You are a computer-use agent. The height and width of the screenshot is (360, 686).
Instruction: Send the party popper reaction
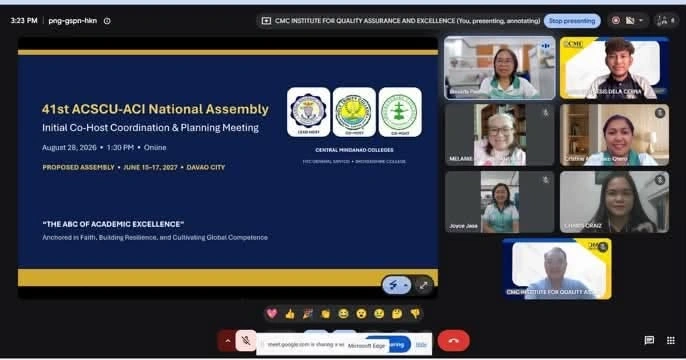coord(308,313)
